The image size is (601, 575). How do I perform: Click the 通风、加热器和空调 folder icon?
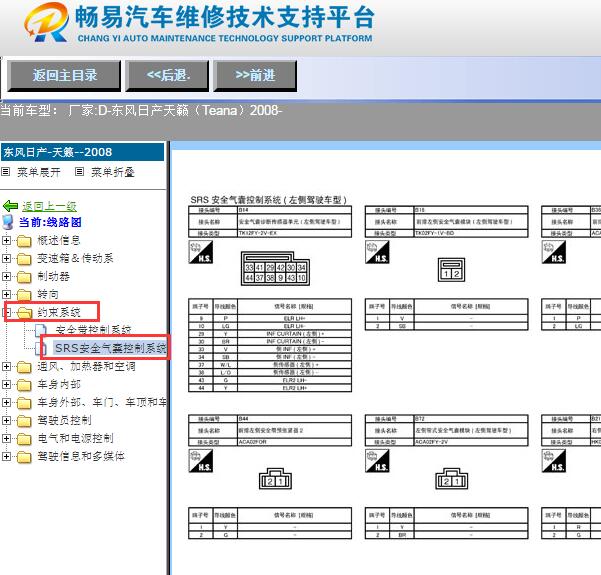(x=24, y=367)
